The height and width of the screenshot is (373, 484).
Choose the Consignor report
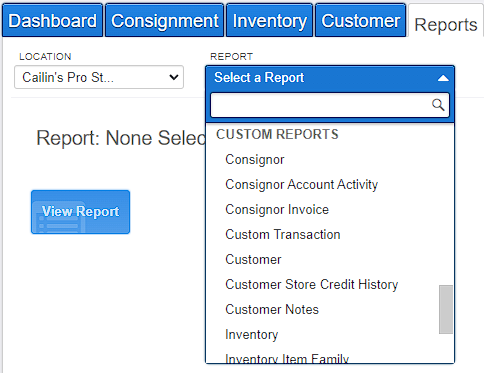coord(255,160)
